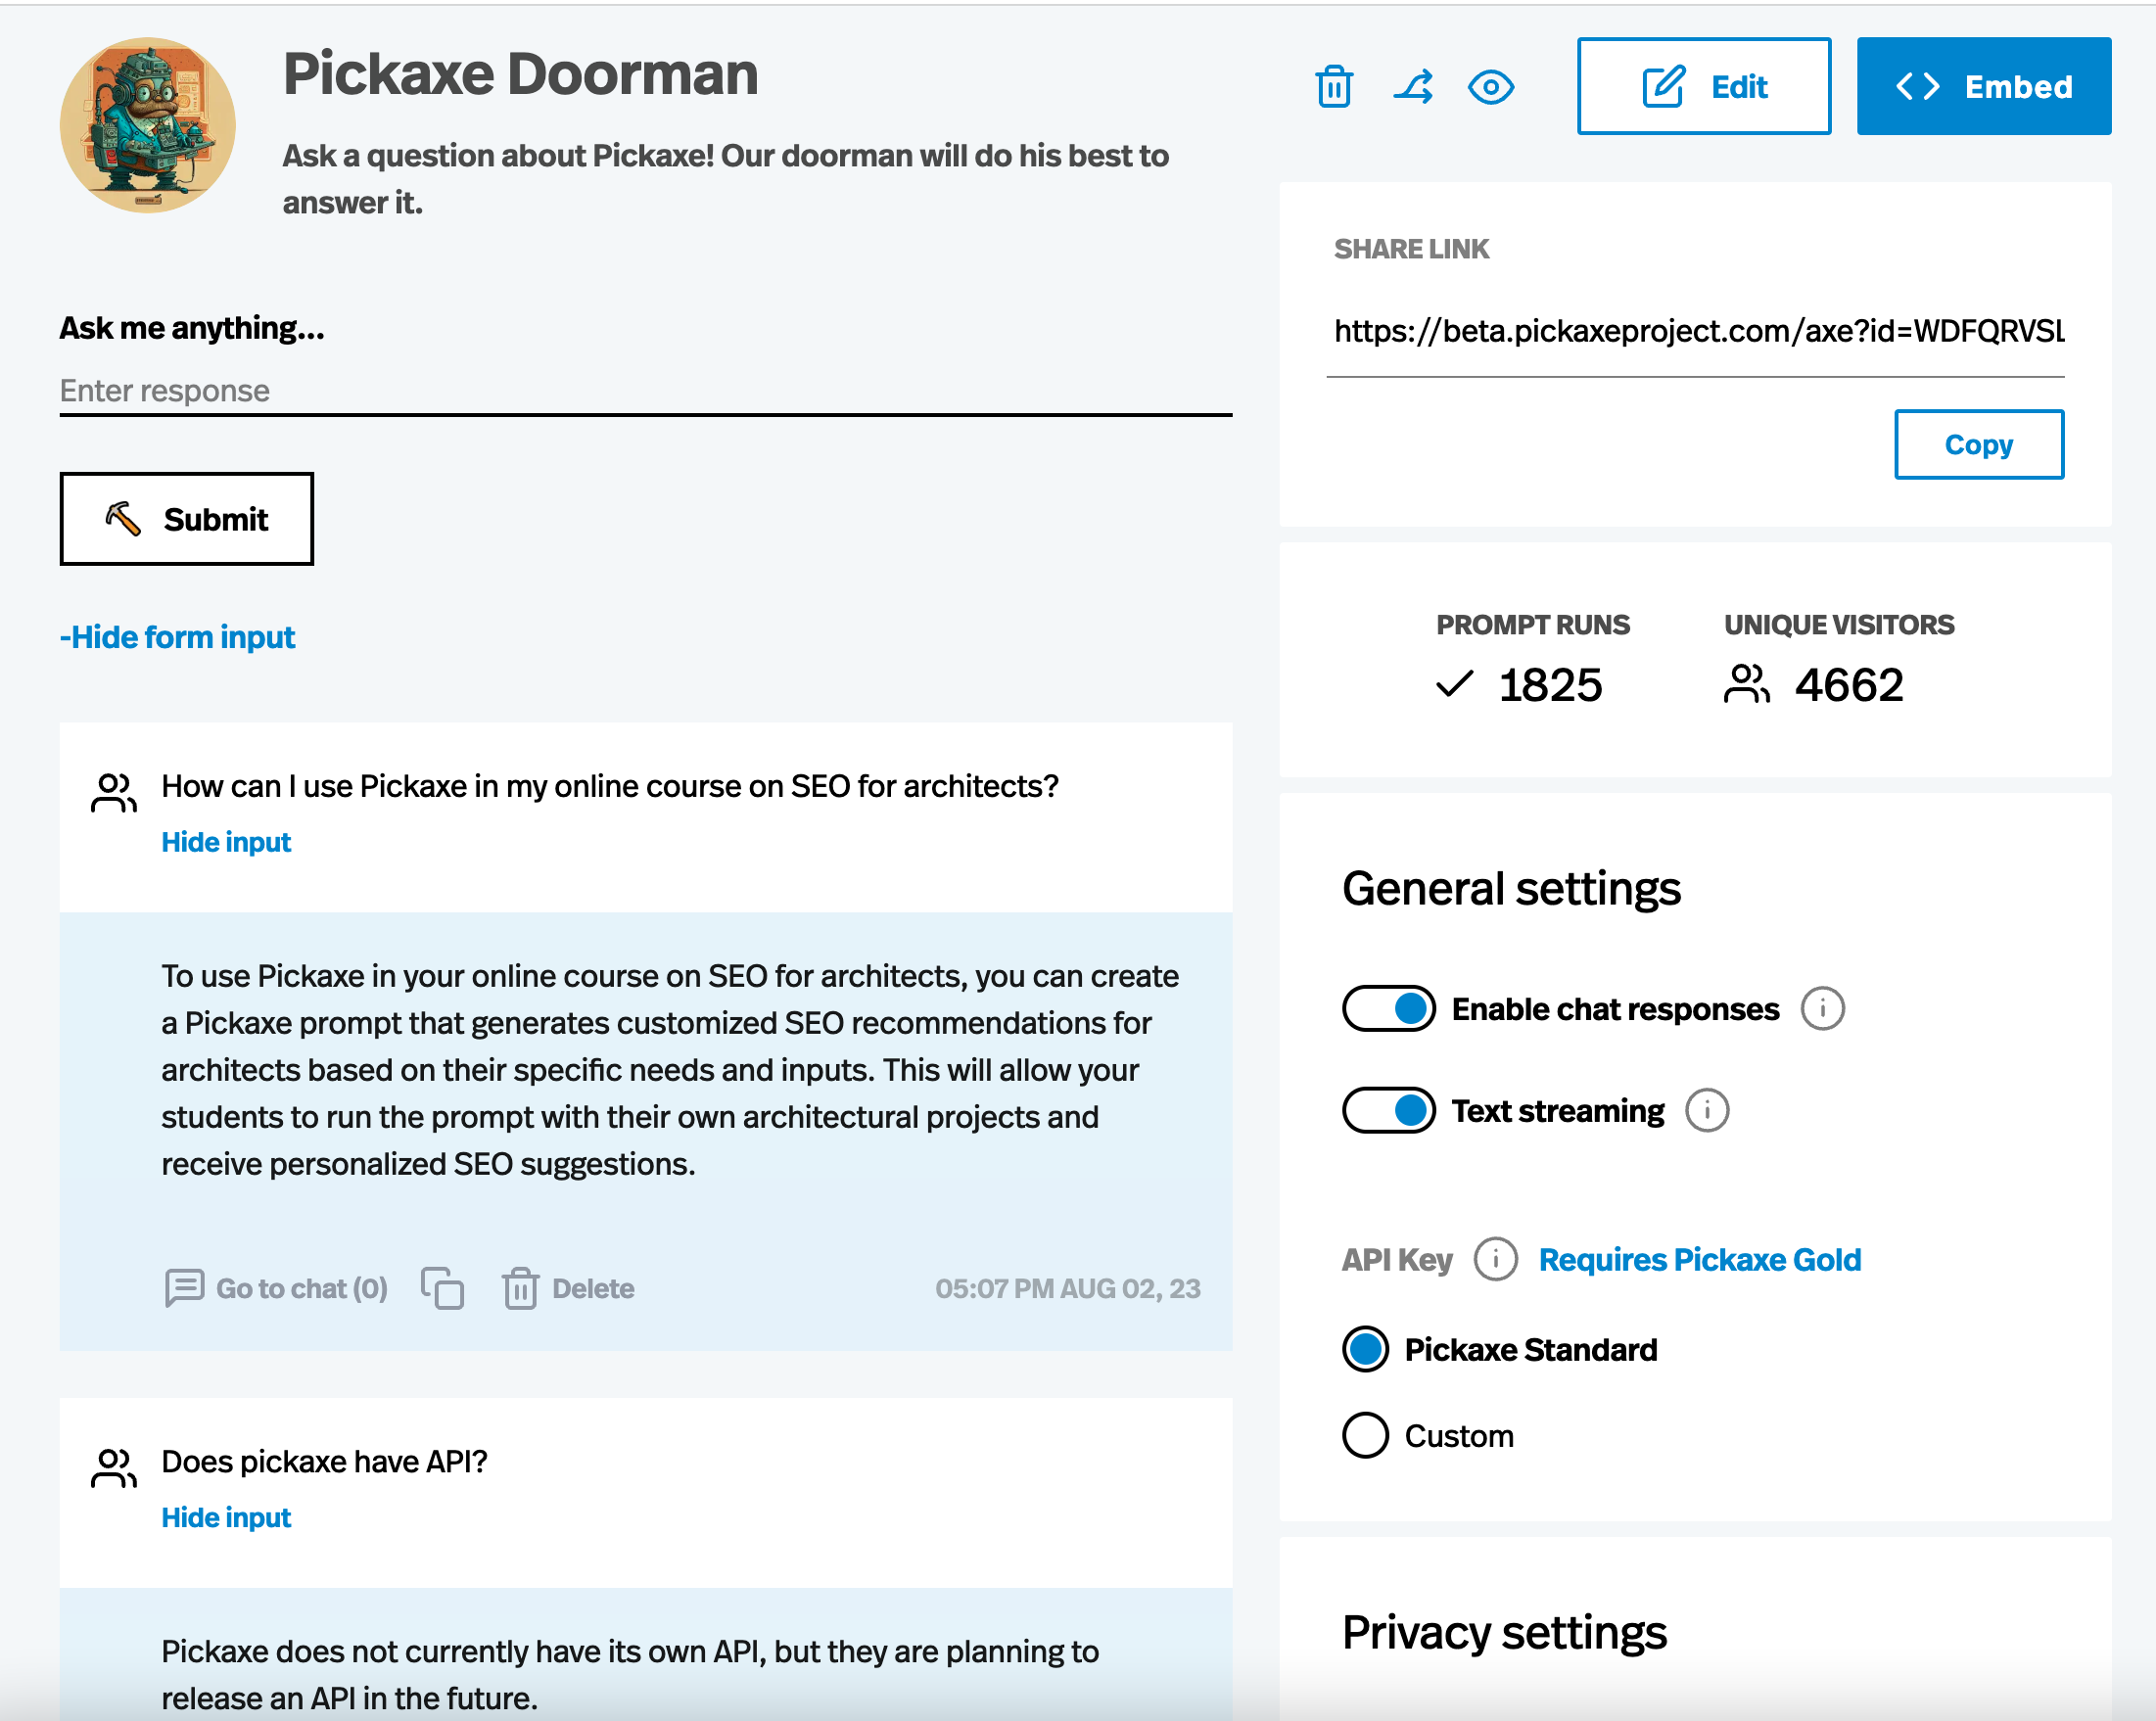Click info icon beside Enable chat responses
Image resolution: width=2156 pixels, height=1721 pixels.
[x=1822, y=1009]
